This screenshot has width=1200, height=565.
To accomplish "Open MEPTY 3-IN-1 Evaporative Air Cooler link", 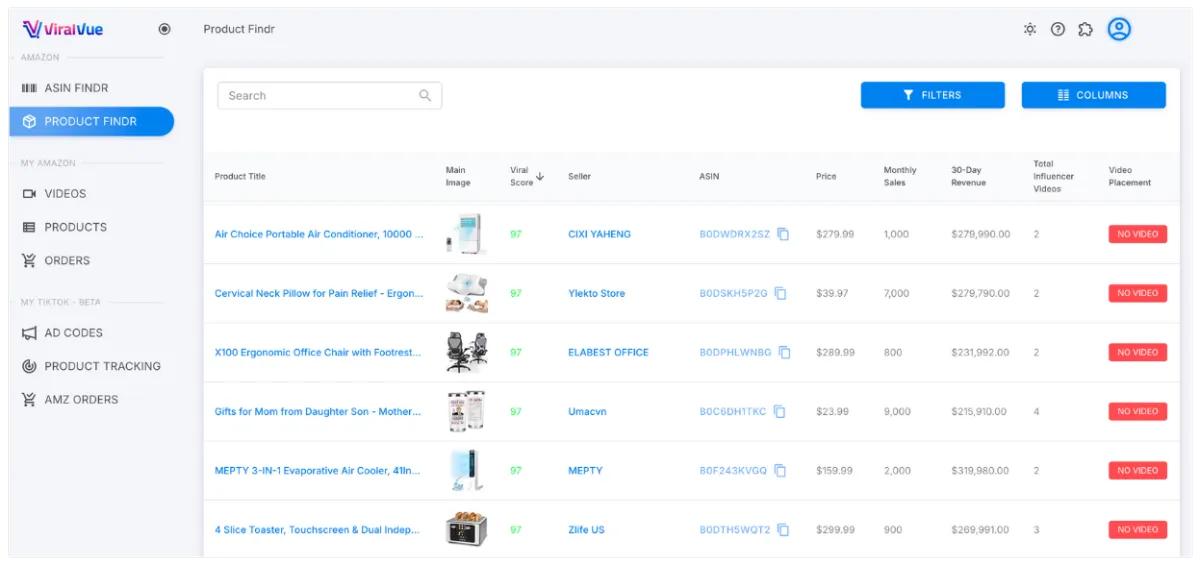I will click(x=318, y=471).
